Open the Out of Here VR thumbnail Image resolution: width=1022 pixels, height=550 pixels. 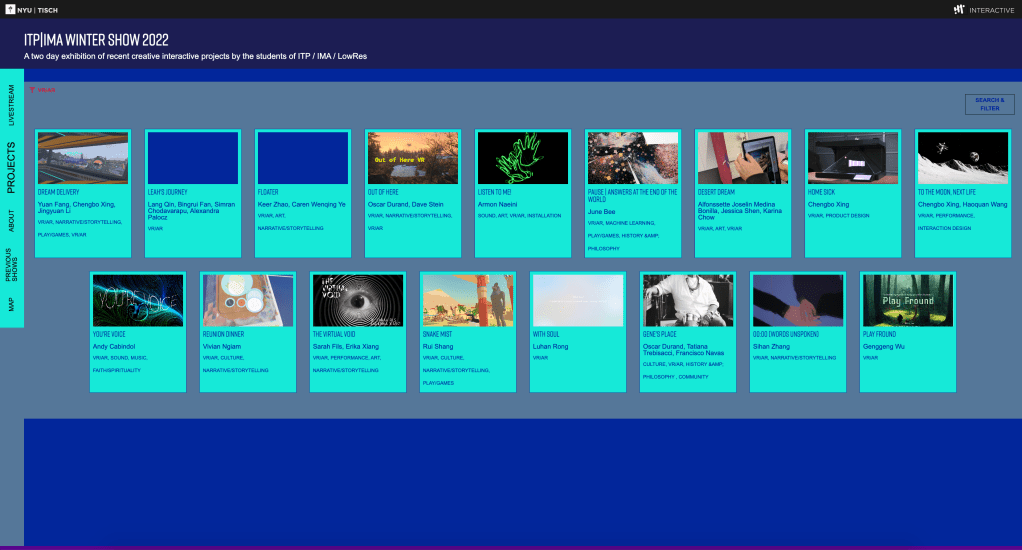pos(412,158)
